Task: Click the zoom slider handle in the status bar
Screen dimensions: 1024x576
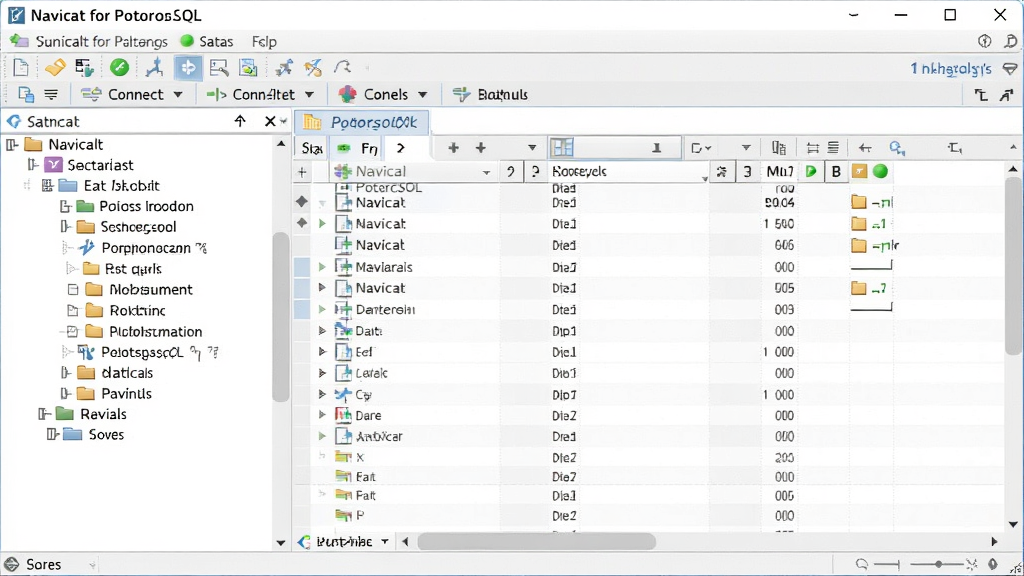Action: (x=938, y=564)
